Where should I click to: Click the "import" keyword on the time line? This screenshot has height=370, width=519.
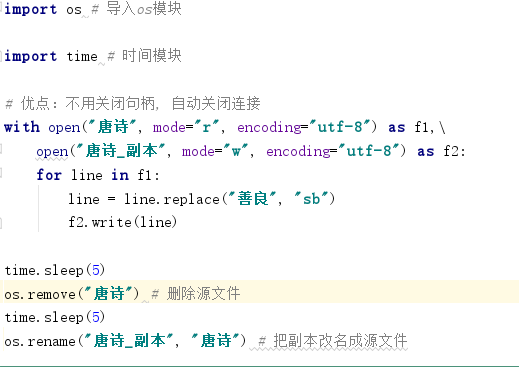tap(31, 56)
